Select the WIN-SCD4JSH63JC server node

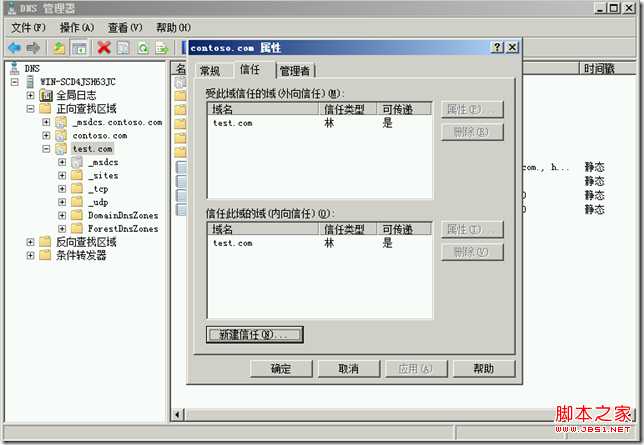point(78,81)
